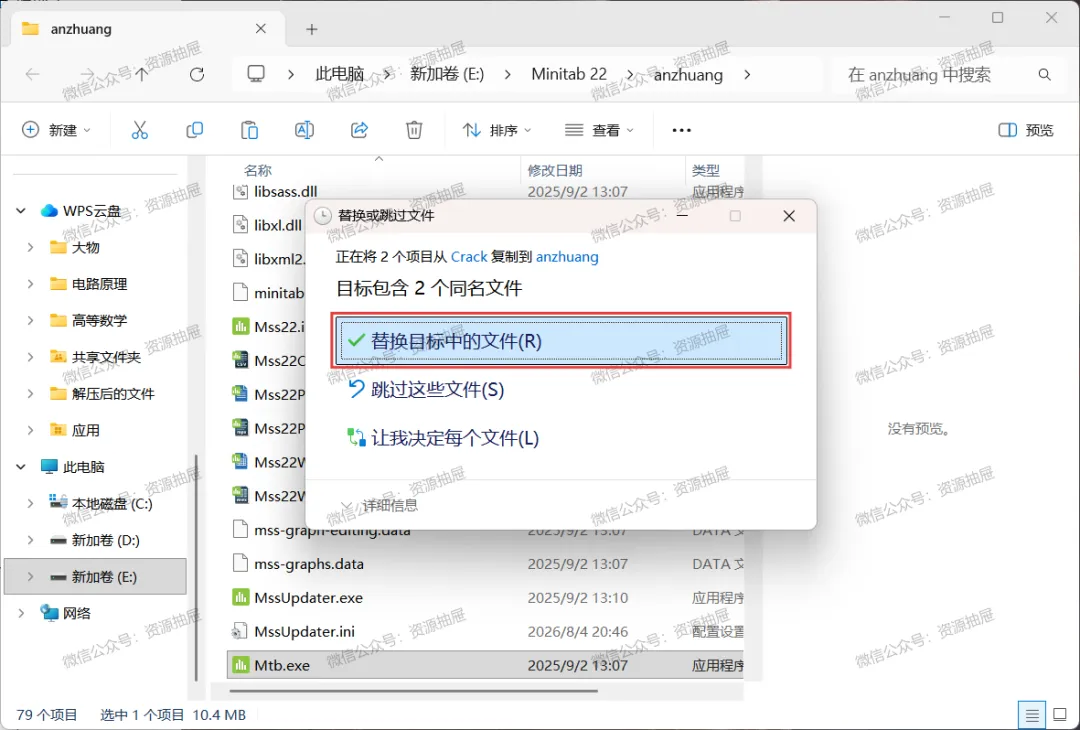Click the search magnifier icon
1080x730 pixels.
point(1045,74)
